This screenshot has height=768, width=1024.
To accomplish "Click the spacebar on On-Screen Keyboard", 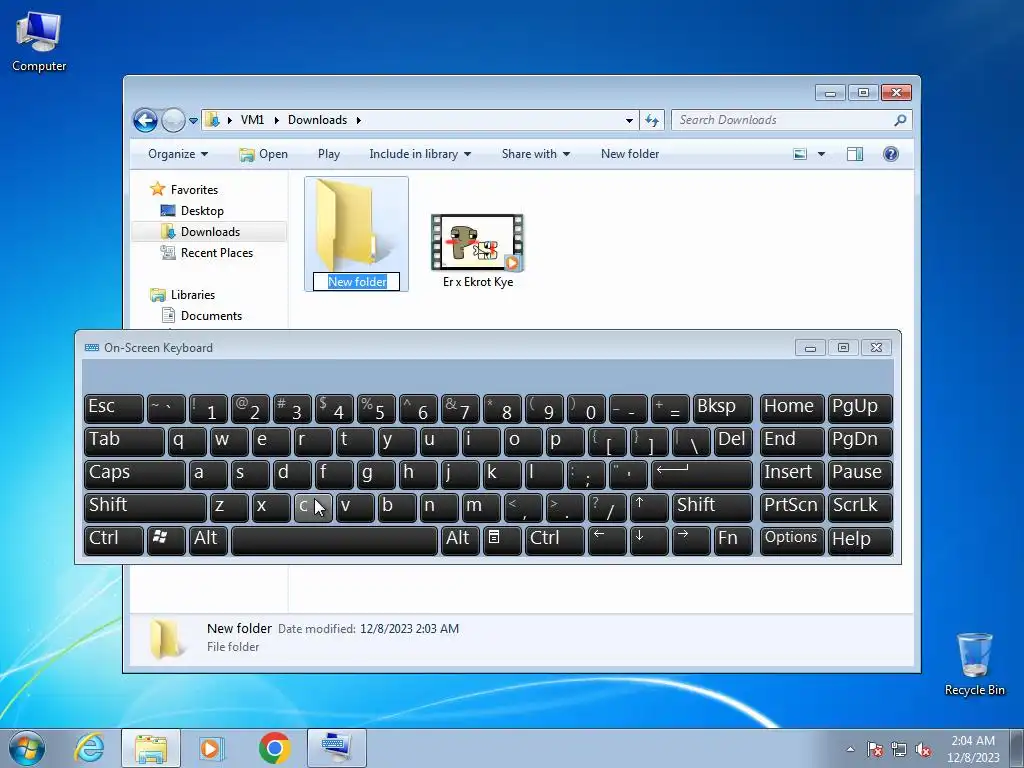I will 334,541.
